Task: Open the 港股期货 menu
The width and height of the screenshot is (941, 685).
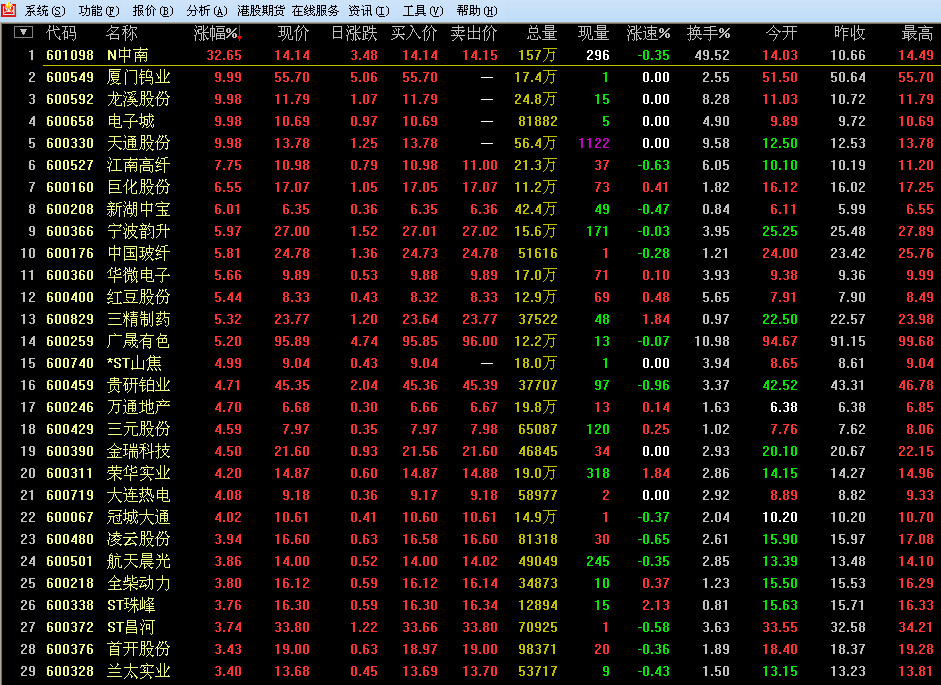Action: point(261,11)
